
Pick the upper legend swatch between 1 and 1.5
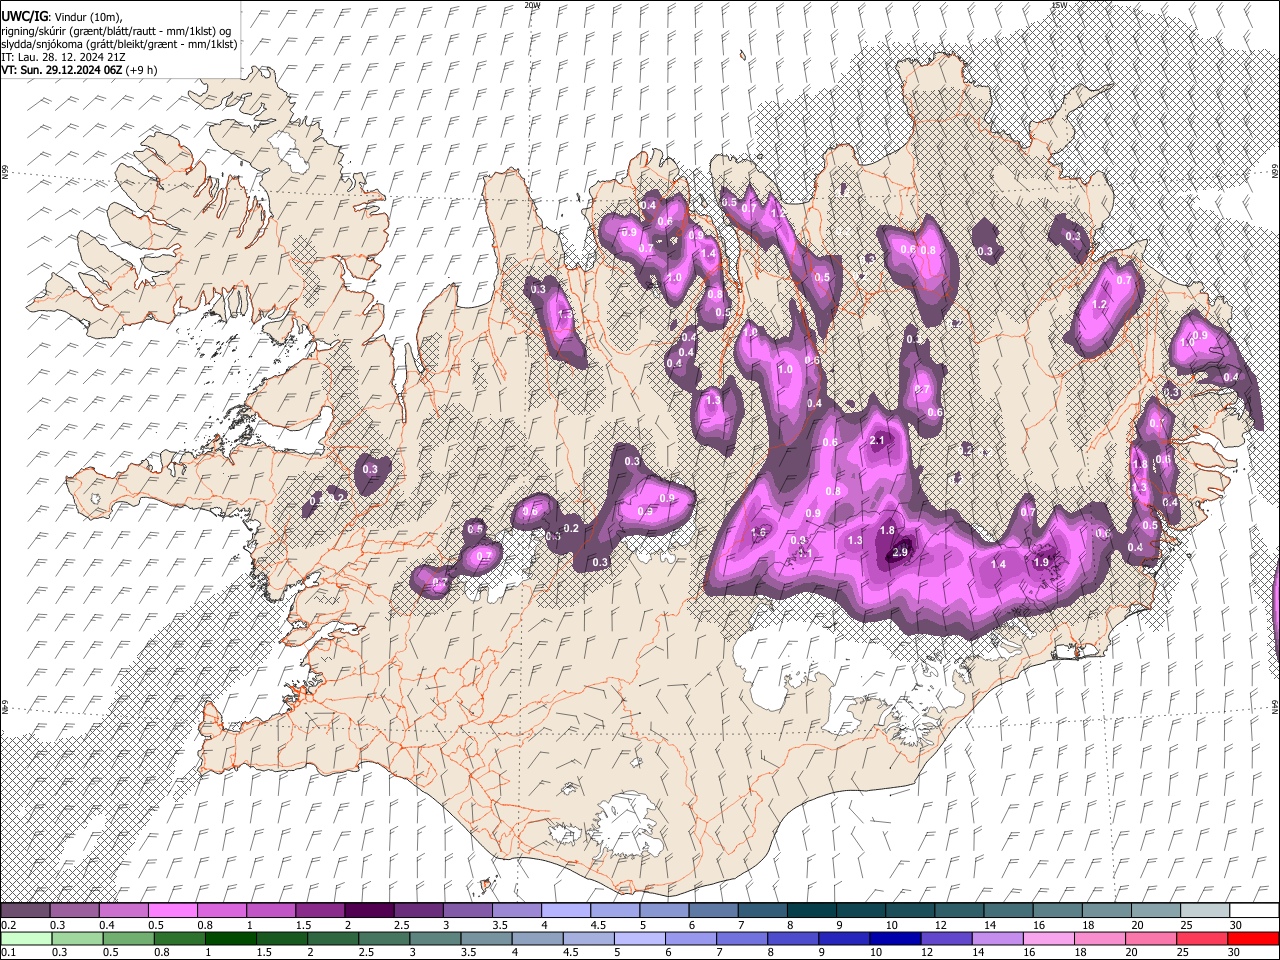pos(271,911)
